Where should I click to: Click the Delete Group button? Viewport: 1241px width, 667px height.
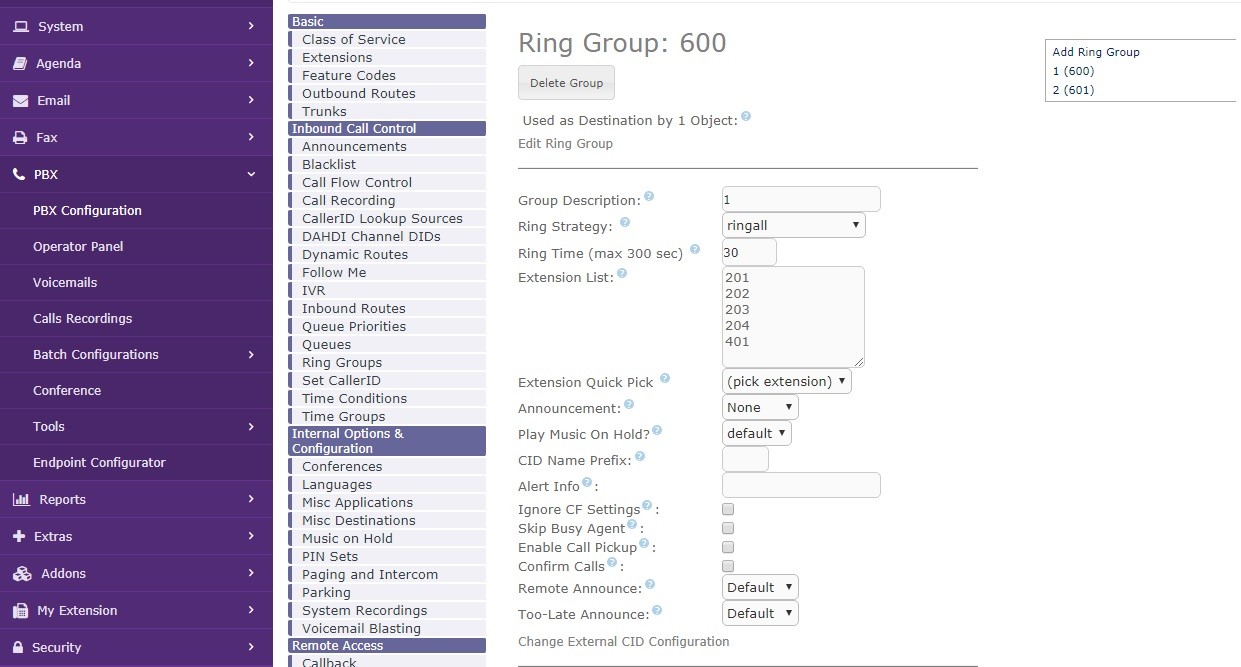pos(566,83)
